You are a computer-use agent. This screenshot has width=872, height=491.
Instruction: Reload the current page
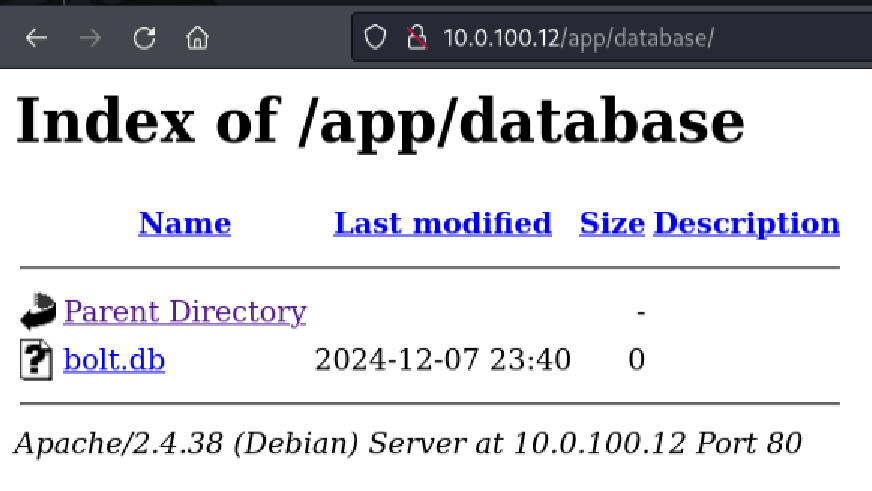click(x=145, y=39)
